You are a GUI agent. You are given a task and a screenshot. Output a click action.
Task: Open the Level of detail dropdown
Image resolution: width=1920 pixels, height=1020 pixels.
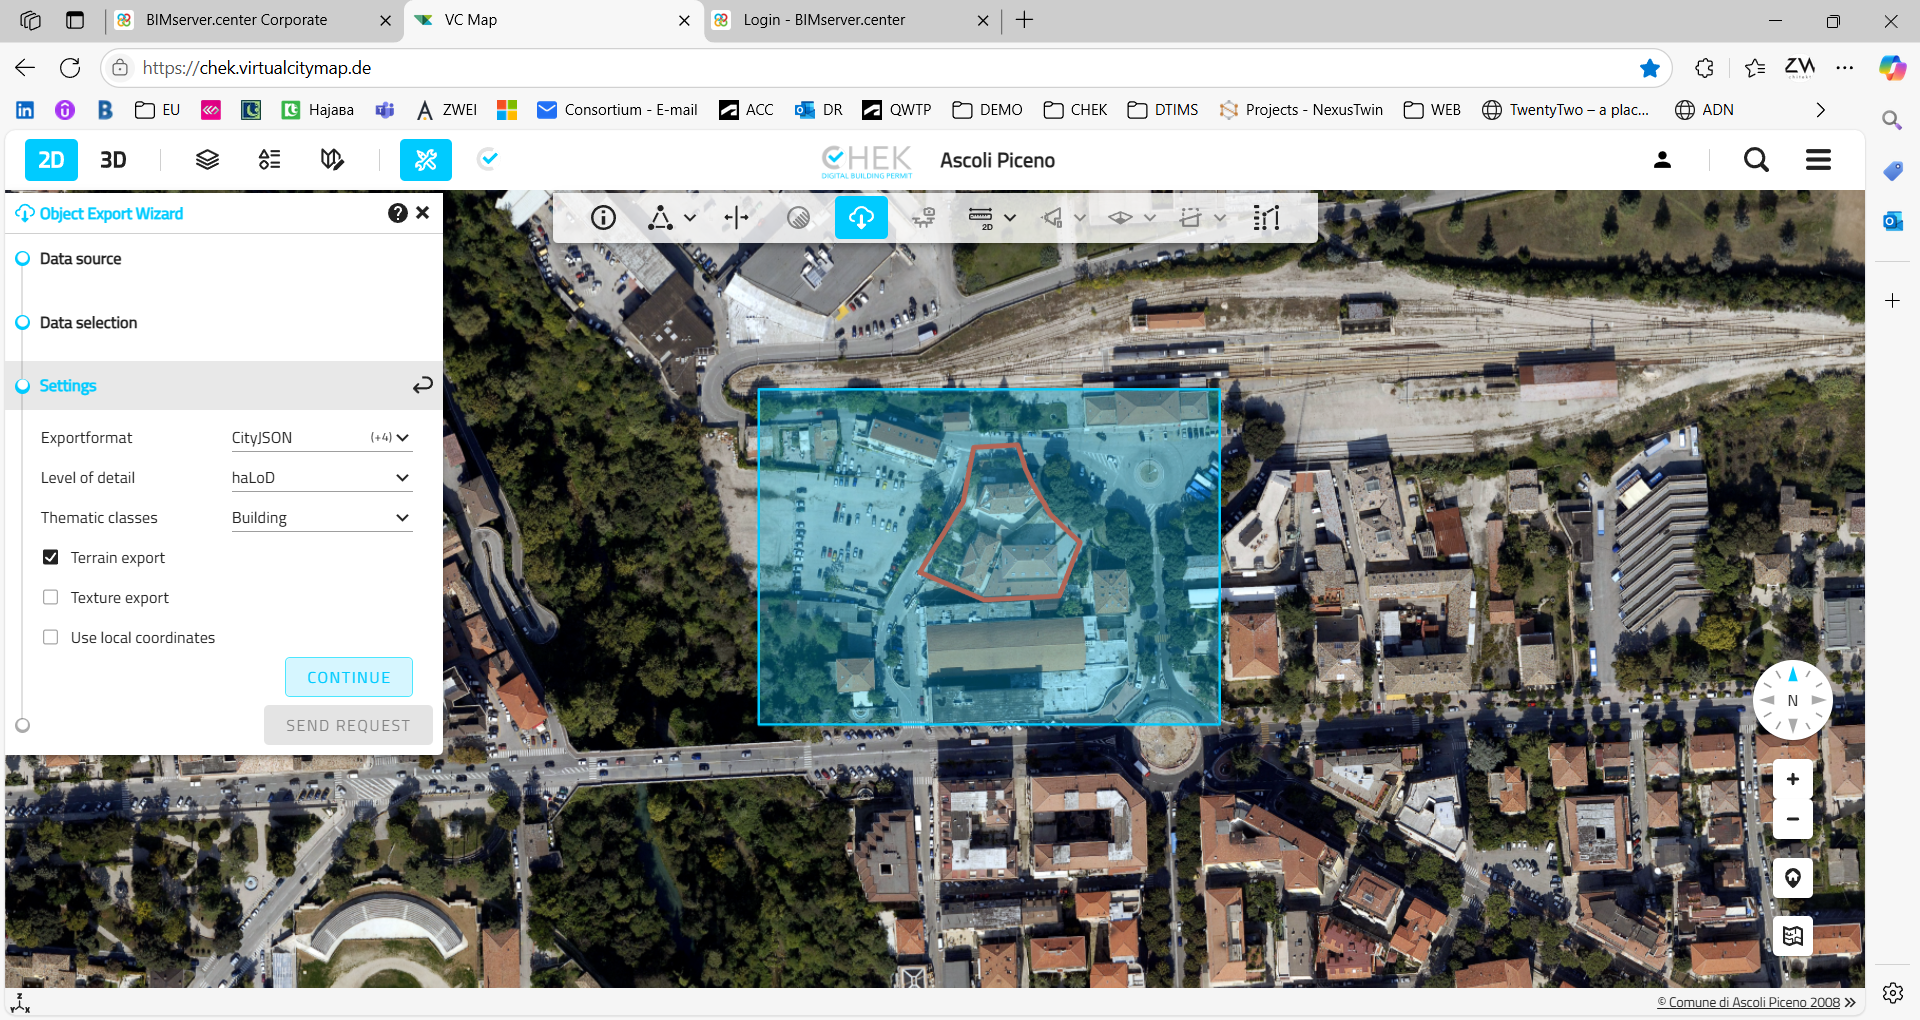(321, 478)
